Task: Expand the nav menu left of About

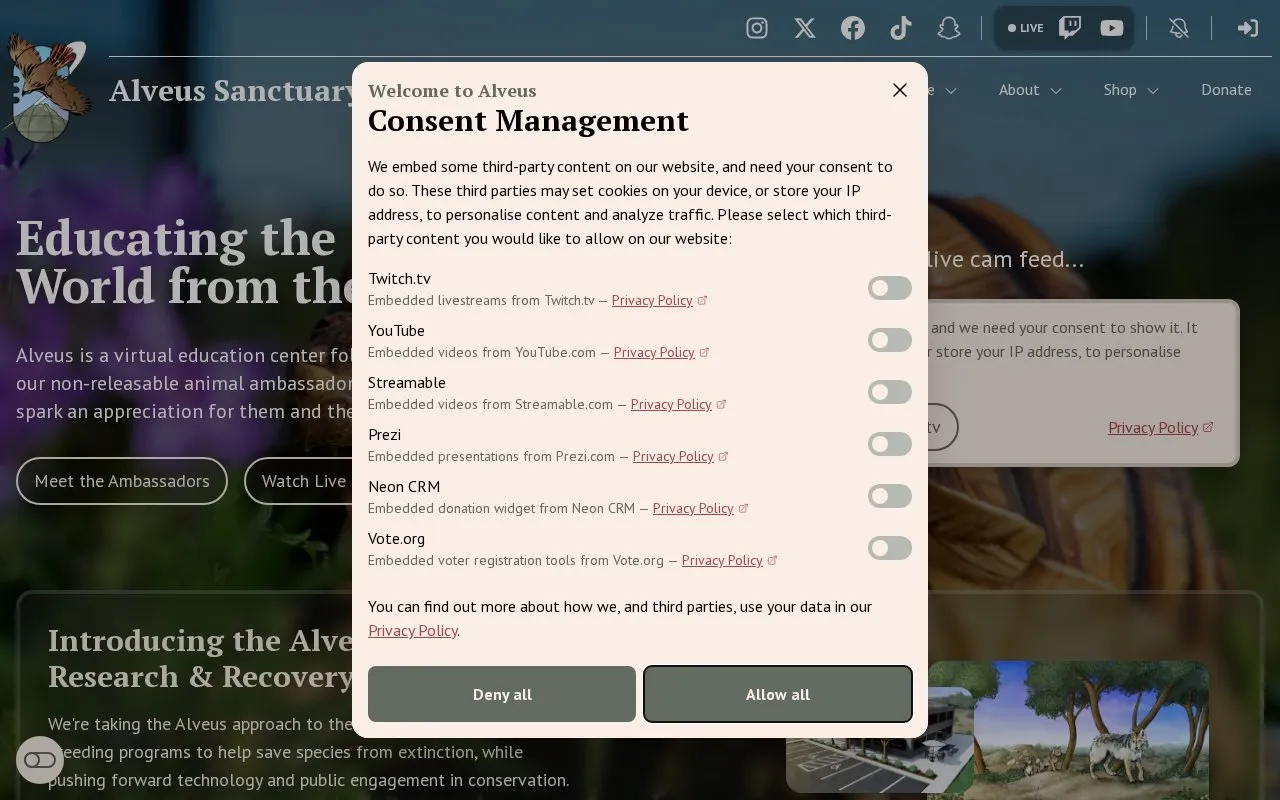Action: (943, 90)
